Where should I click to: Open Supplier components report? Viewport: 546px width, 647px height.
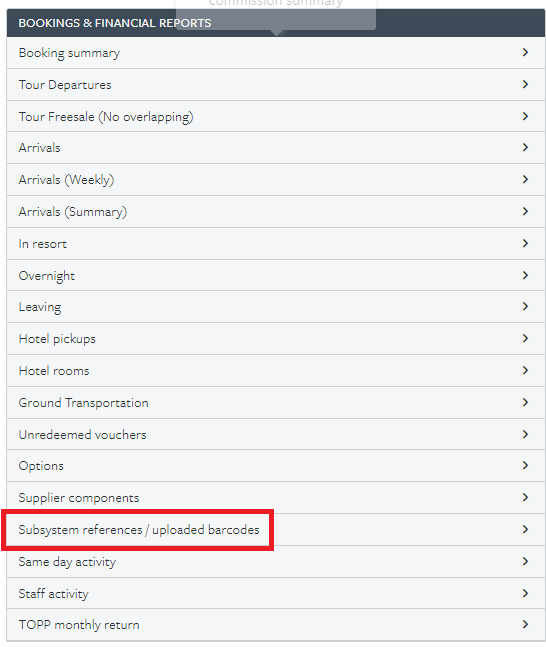276,497
